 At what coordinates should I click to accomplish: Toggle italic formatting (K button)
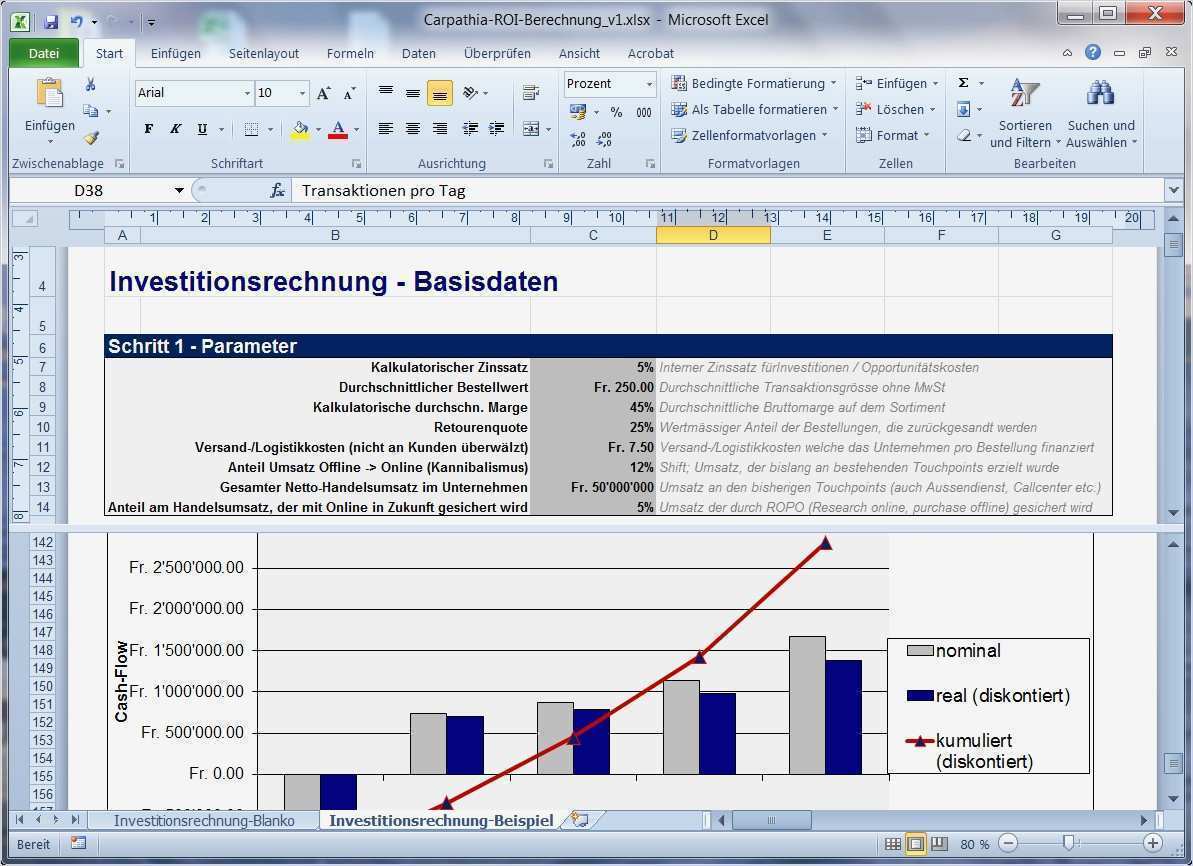pyautogui.click(x=175, y=129)
